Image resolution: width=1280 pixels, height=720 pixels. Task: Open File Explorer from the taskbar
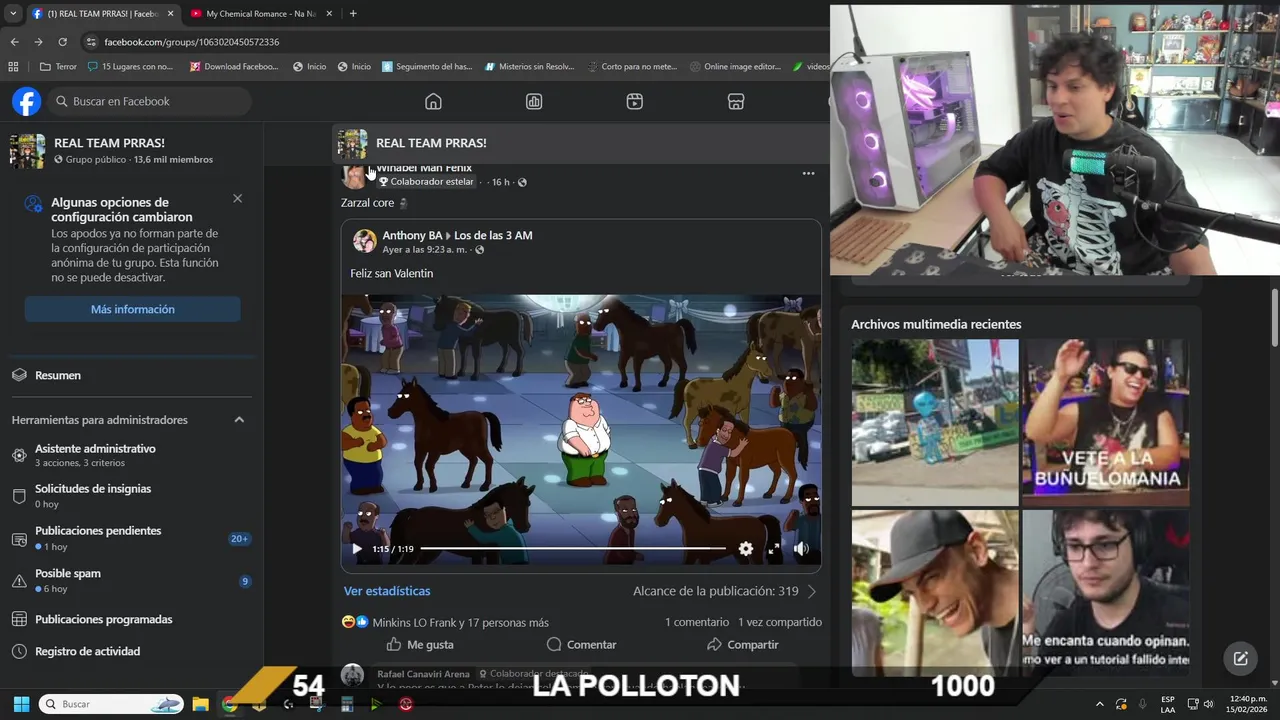200,704
